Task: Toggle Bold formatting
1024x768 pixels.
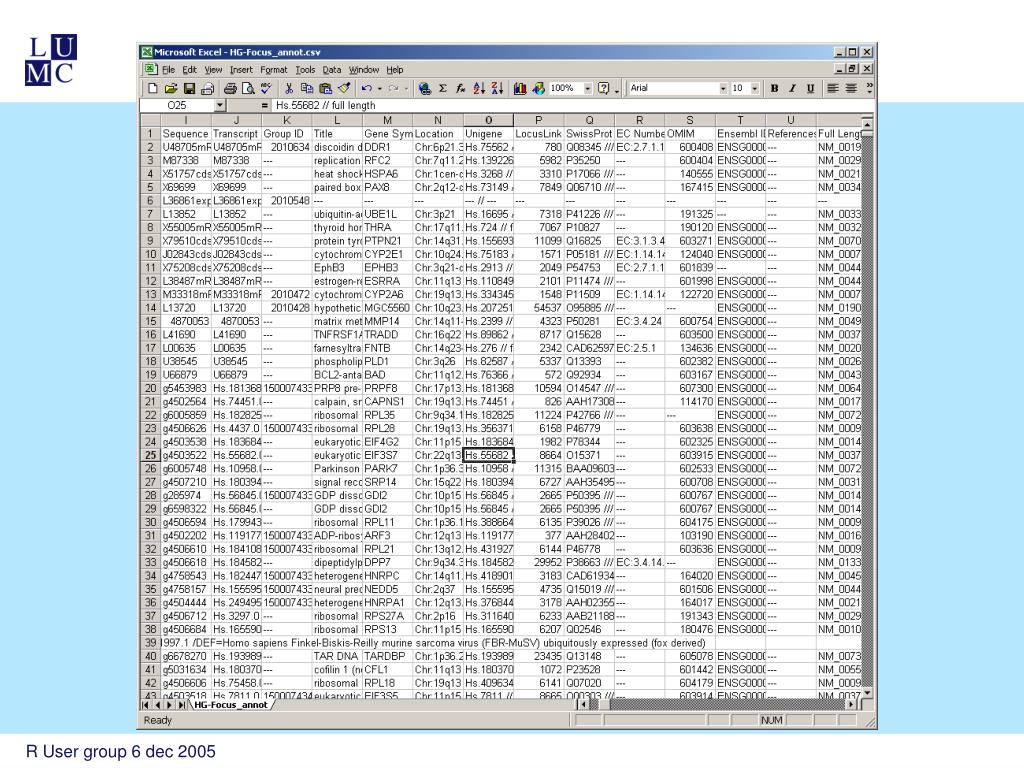Action: (x=774, y=88)
